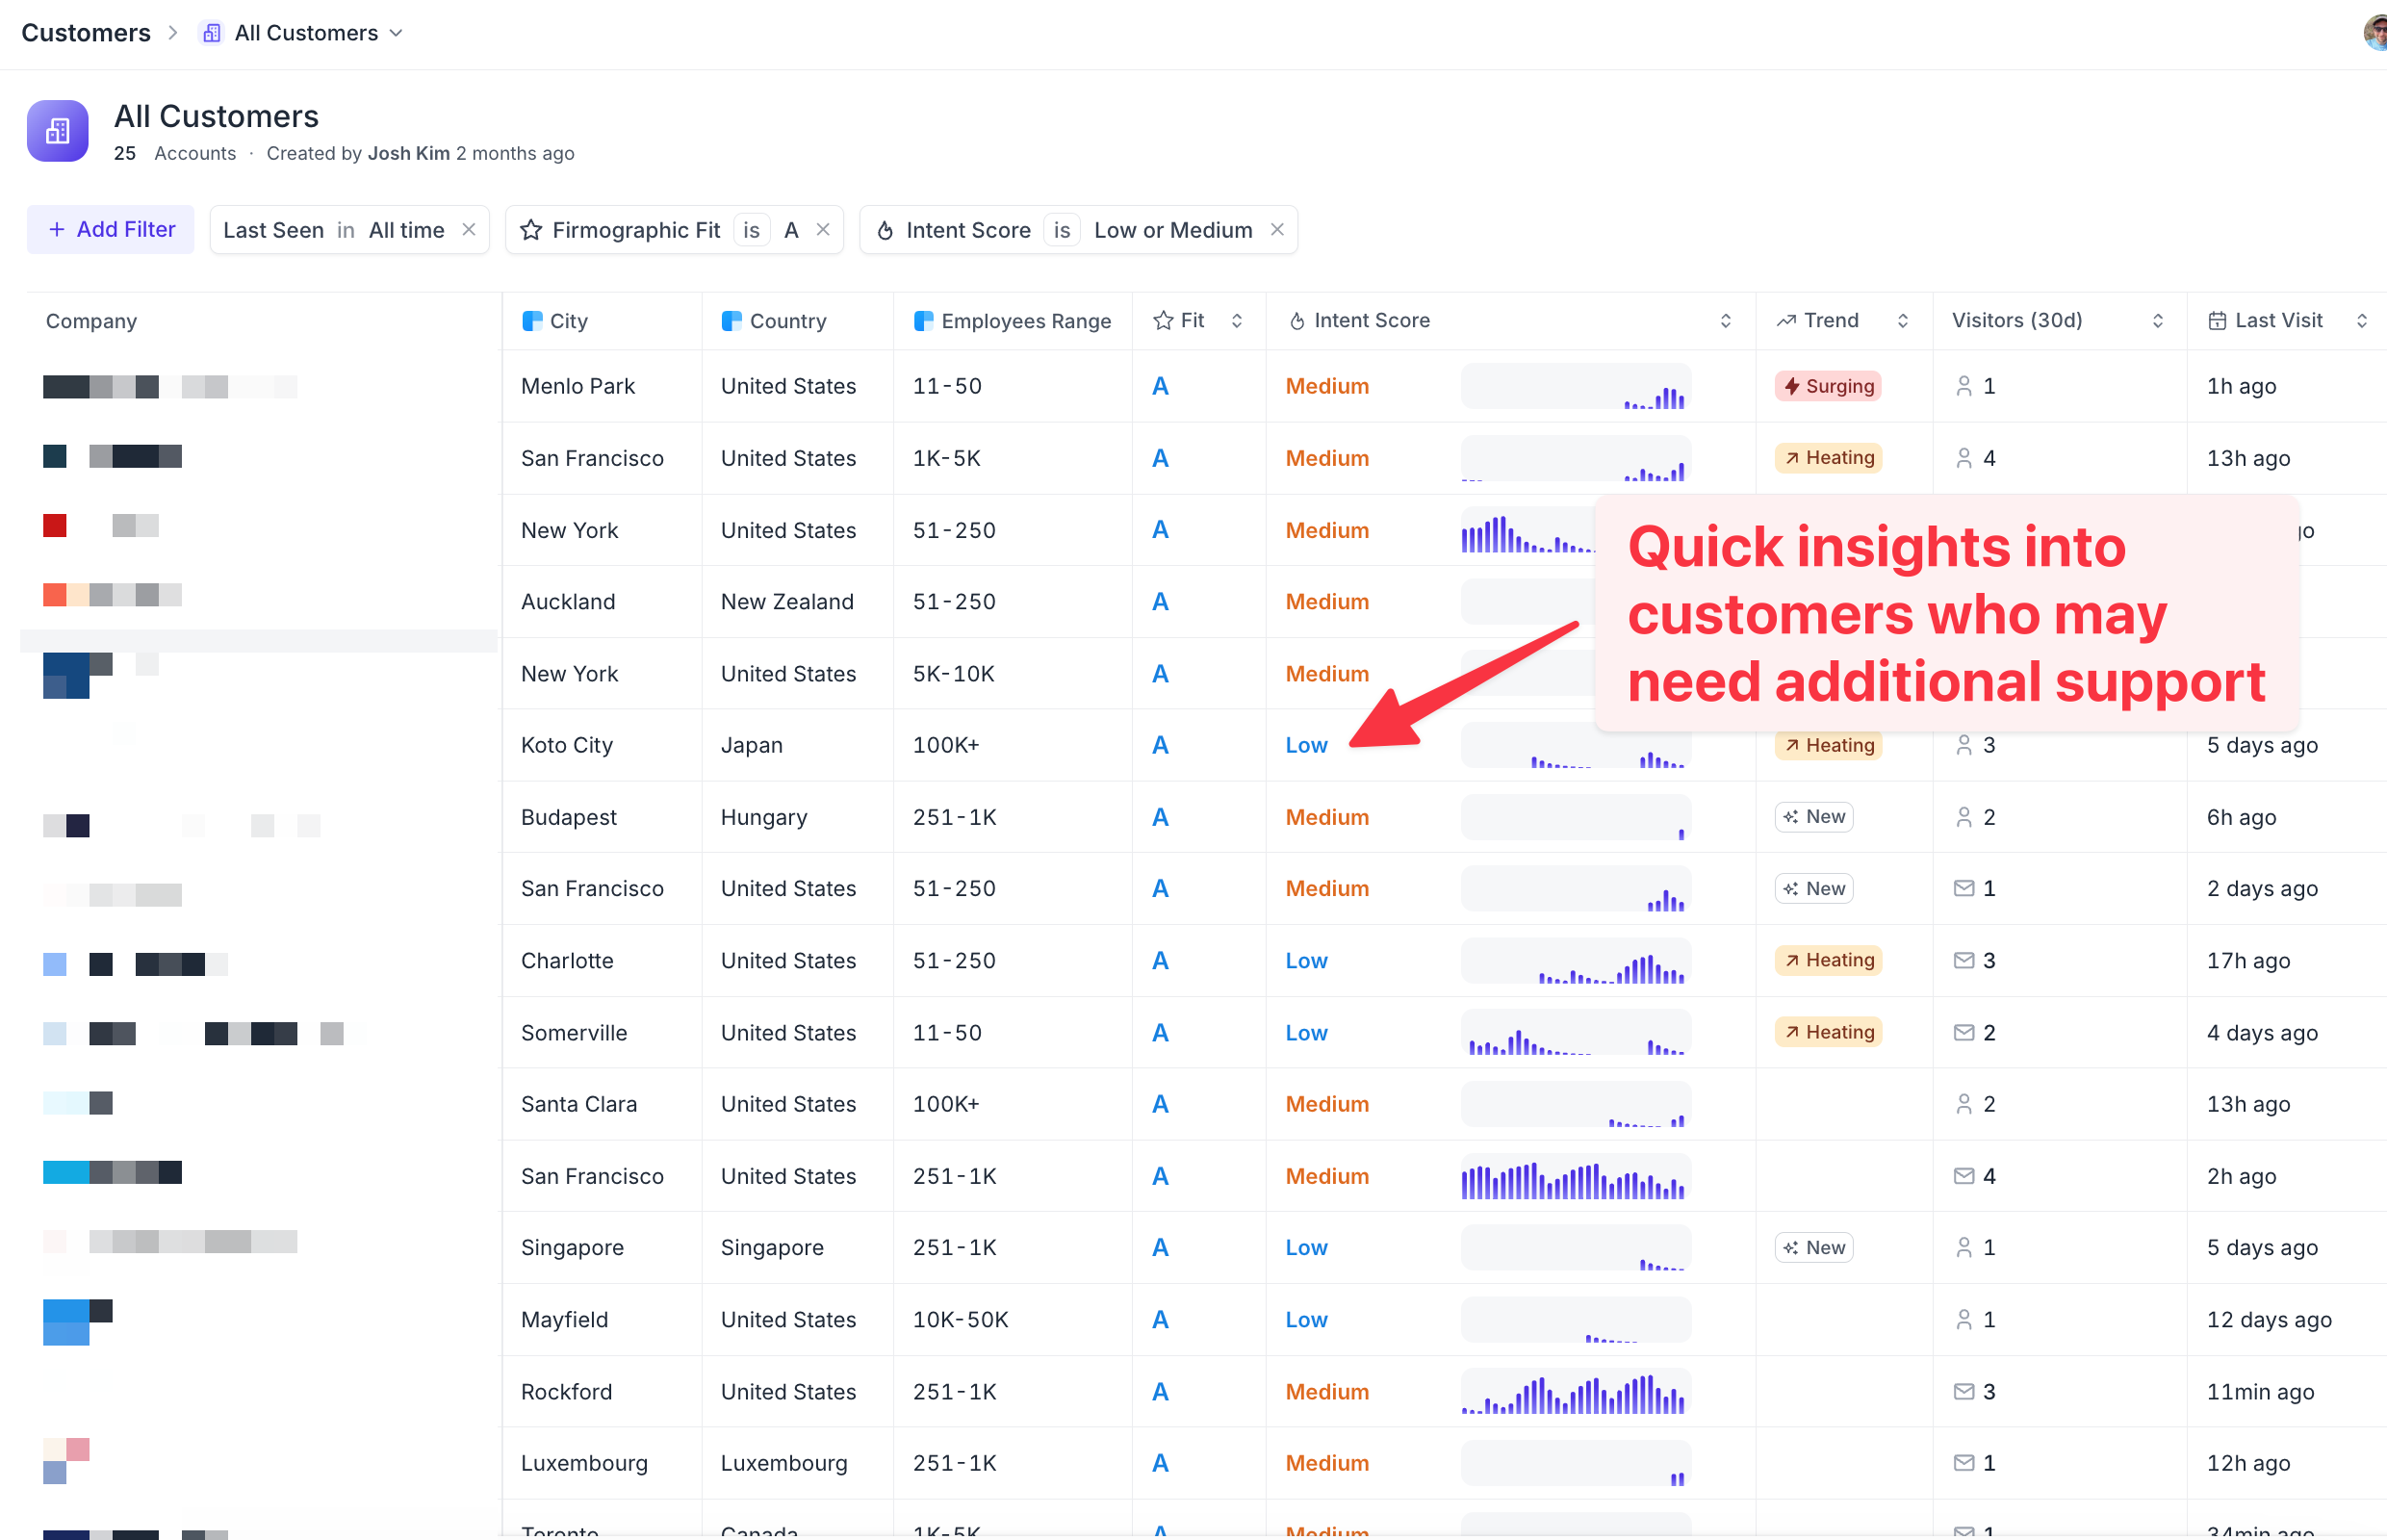
Task: Sort by the Visitors (30d) column
Action: [x=2158, y=321]
